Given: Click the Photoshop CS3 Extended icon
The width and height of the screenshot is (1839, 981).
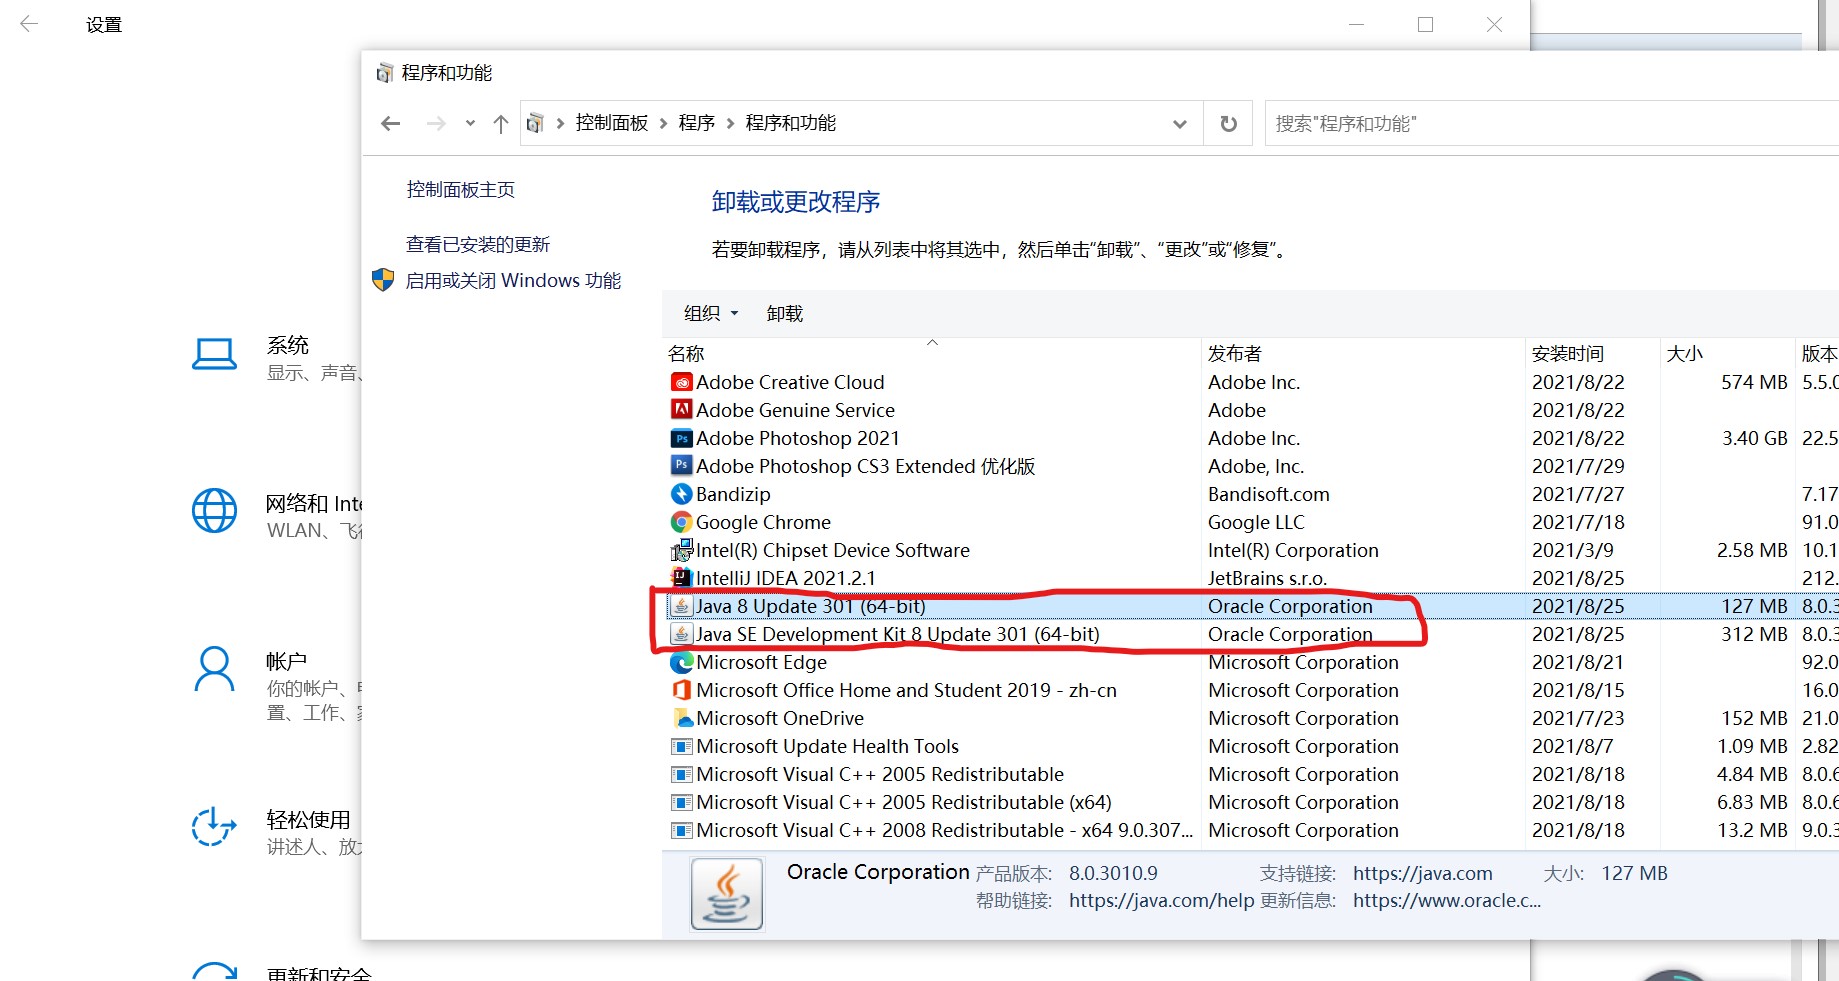Looking at the screenshot, I should 681,466.
